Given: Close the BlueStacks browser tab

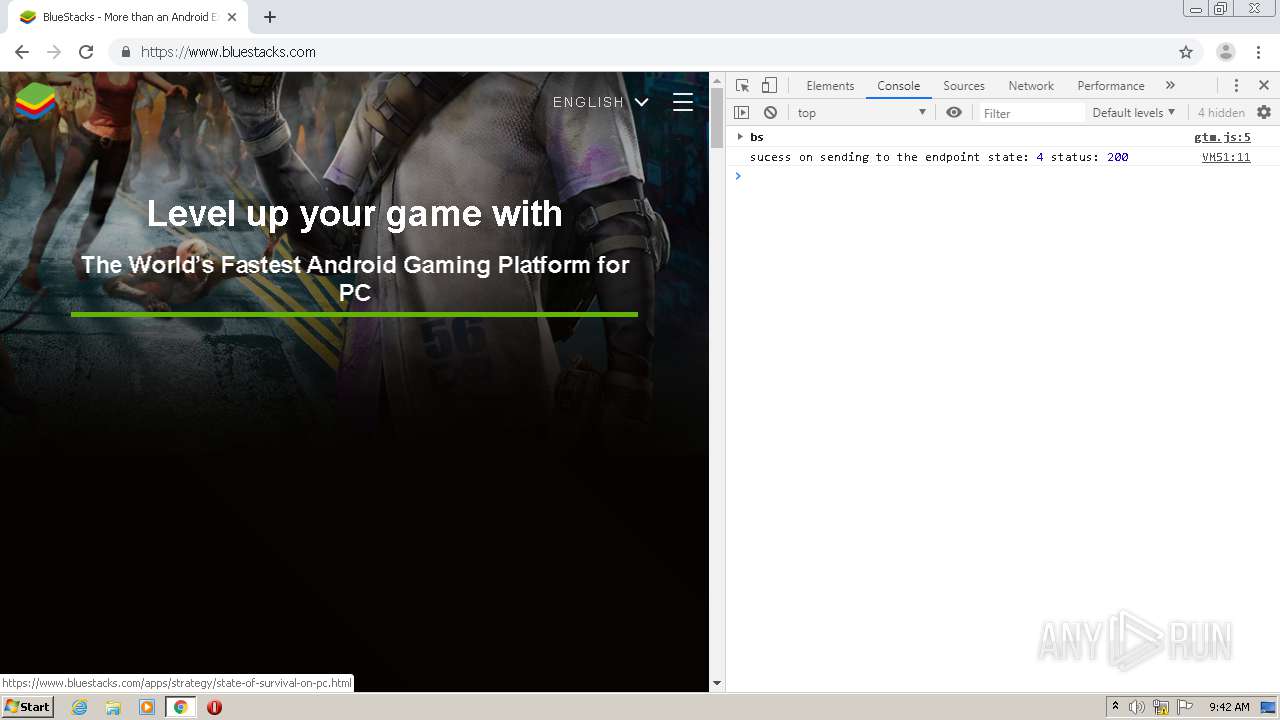Looking at the screenshot, I should pos(232,17).
